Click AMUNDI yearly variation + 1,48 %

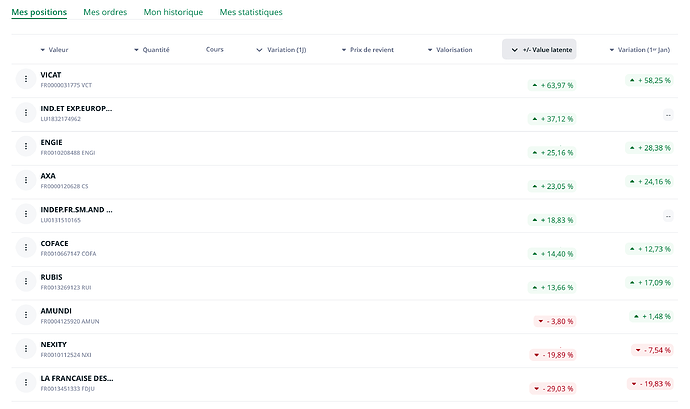(x=651, y=317)
